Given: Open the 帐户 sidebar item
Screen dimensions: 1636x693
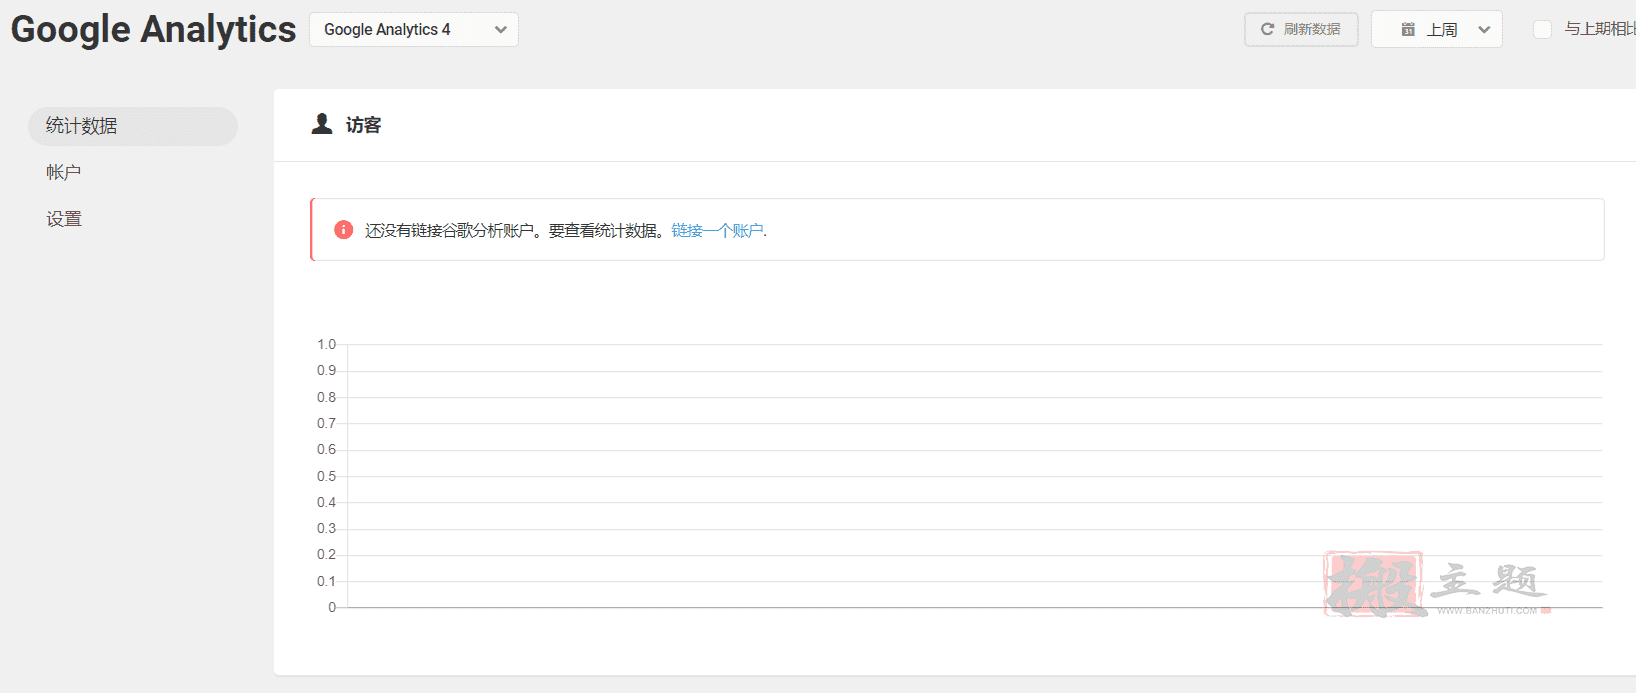Looking at the screenshot, I should (63, 172).
